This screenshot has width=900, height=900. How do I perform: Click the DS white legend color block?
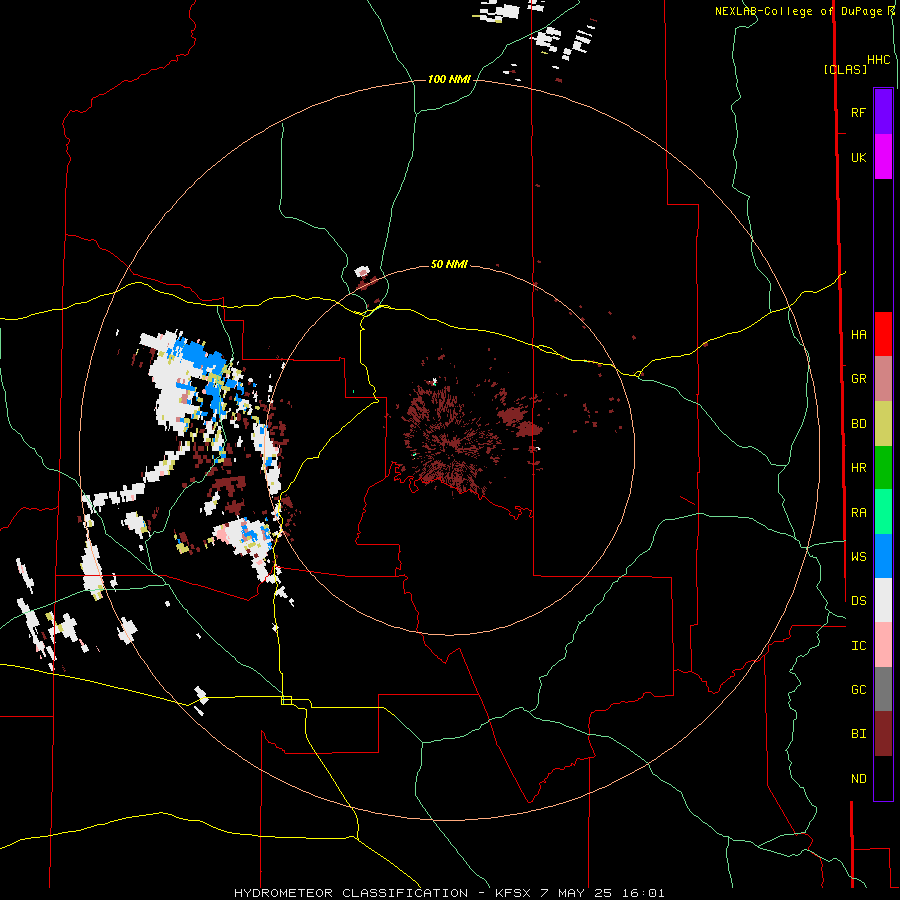point(883,600)
